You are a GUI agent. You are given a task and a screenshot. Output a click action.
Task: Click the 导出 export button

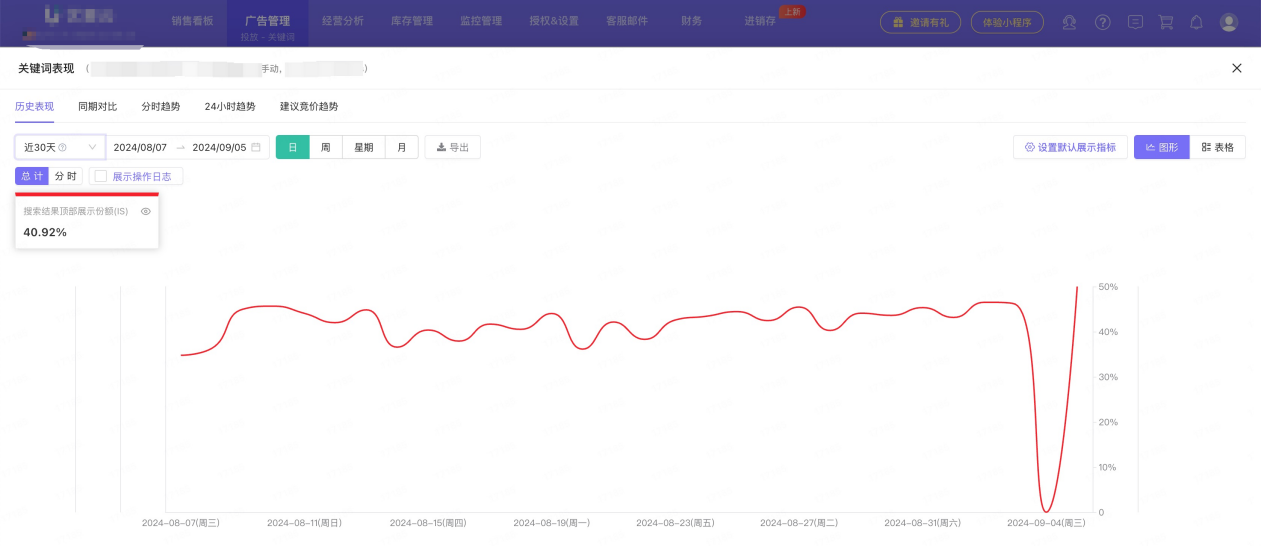point(453,147)
